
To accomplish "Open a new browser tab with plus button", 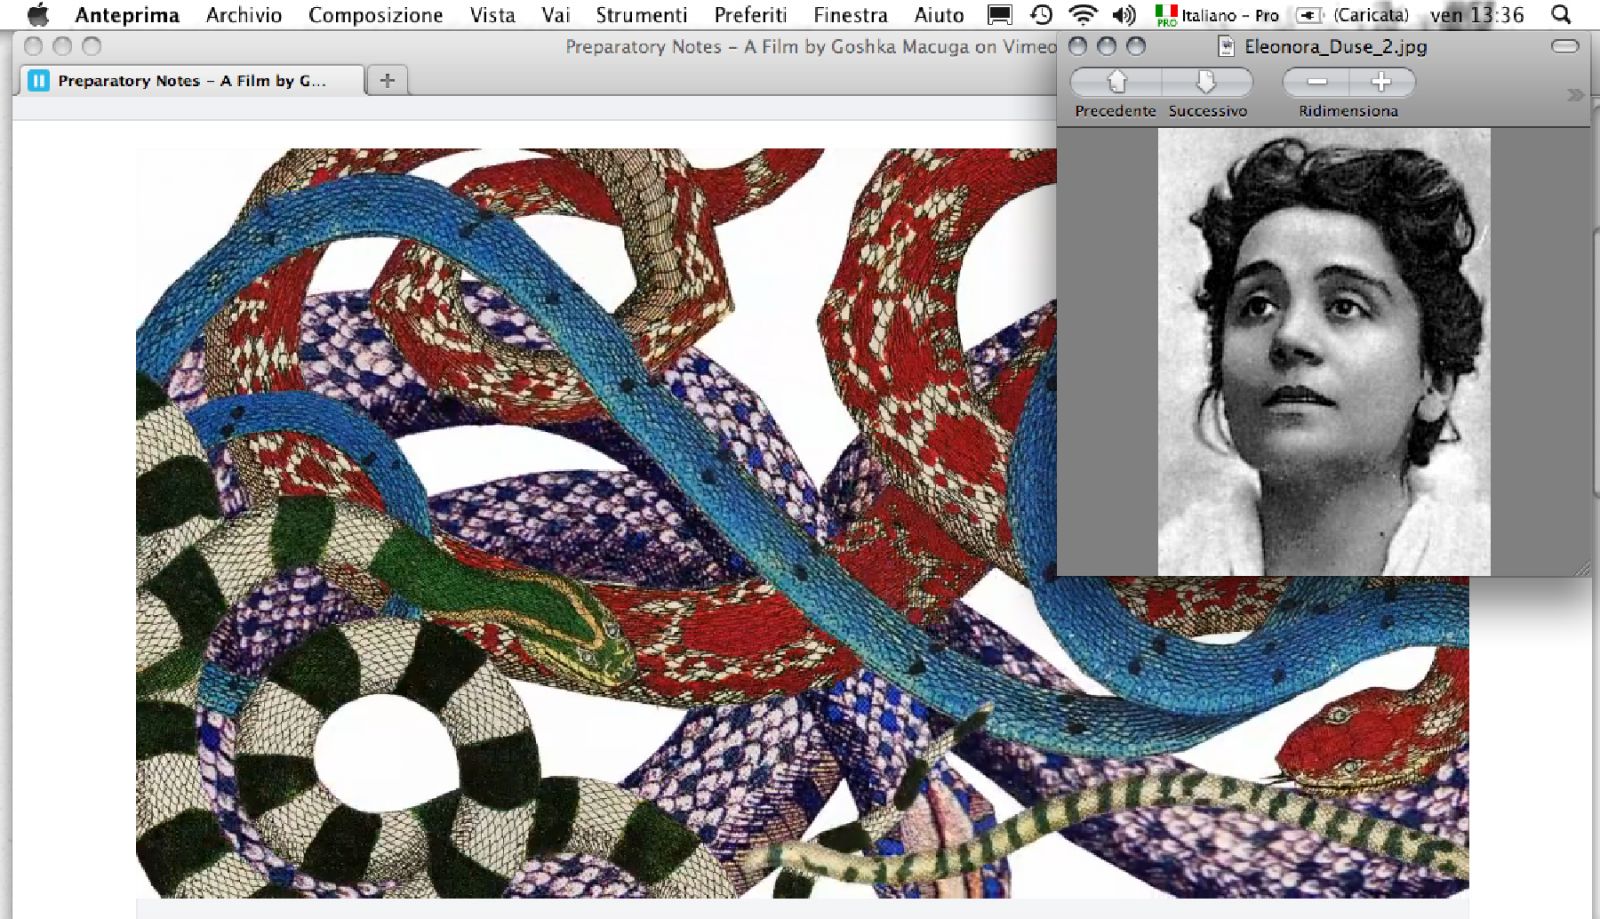I will click(388, 81).
